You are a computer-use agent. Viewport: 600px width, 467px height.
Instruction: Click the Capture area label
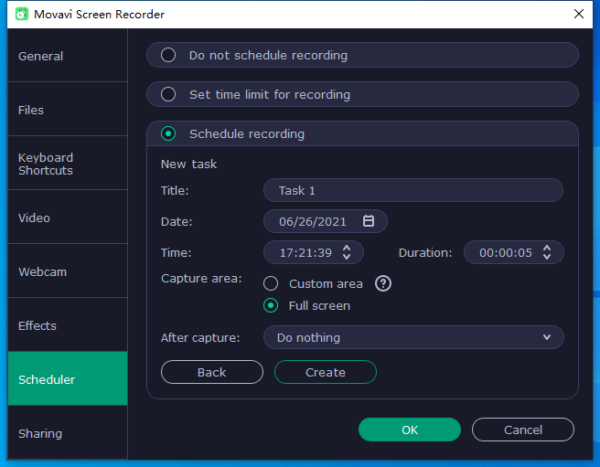(x=201, y=278)
